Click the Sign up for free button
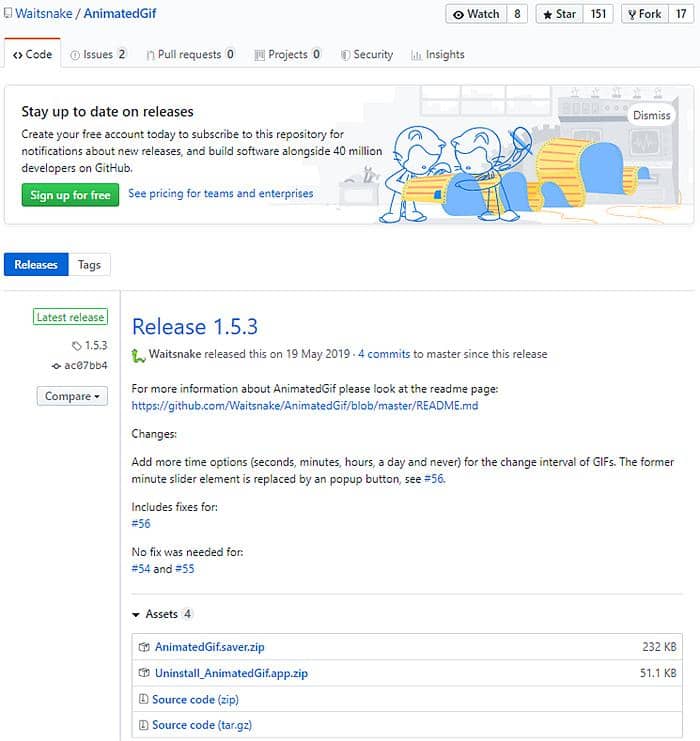 tap(70, 195)
